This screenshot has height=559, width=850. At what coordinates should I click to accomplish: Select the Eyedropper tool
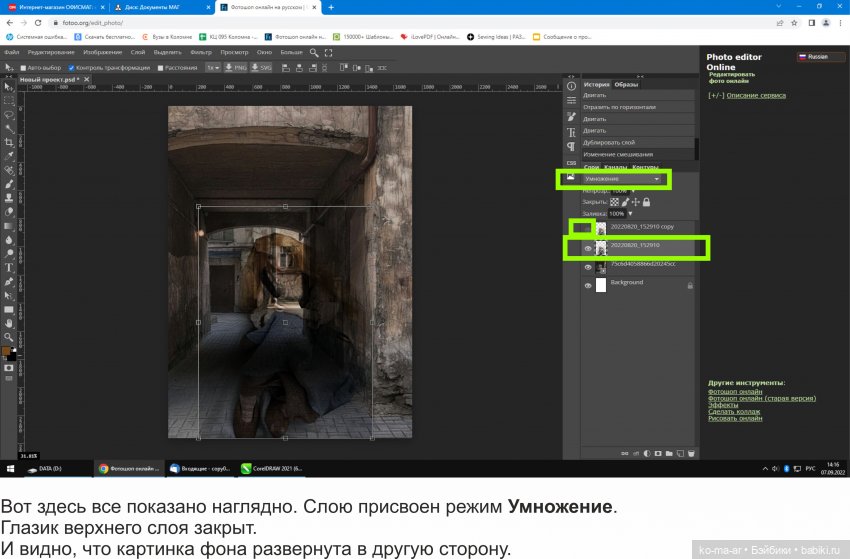click(x=9, y=157)
